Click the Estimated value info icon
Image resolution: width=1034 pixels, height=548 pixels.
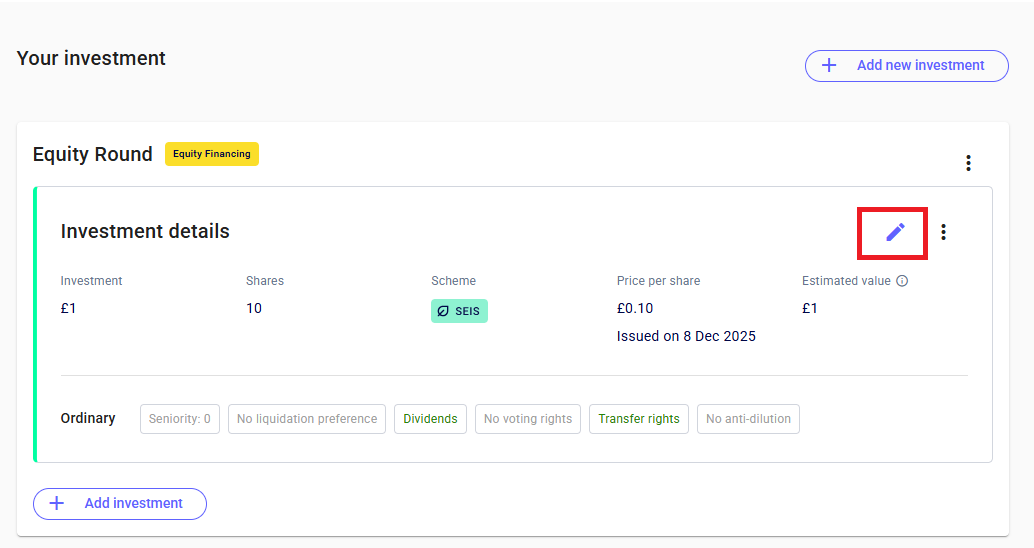pos(902,281)
